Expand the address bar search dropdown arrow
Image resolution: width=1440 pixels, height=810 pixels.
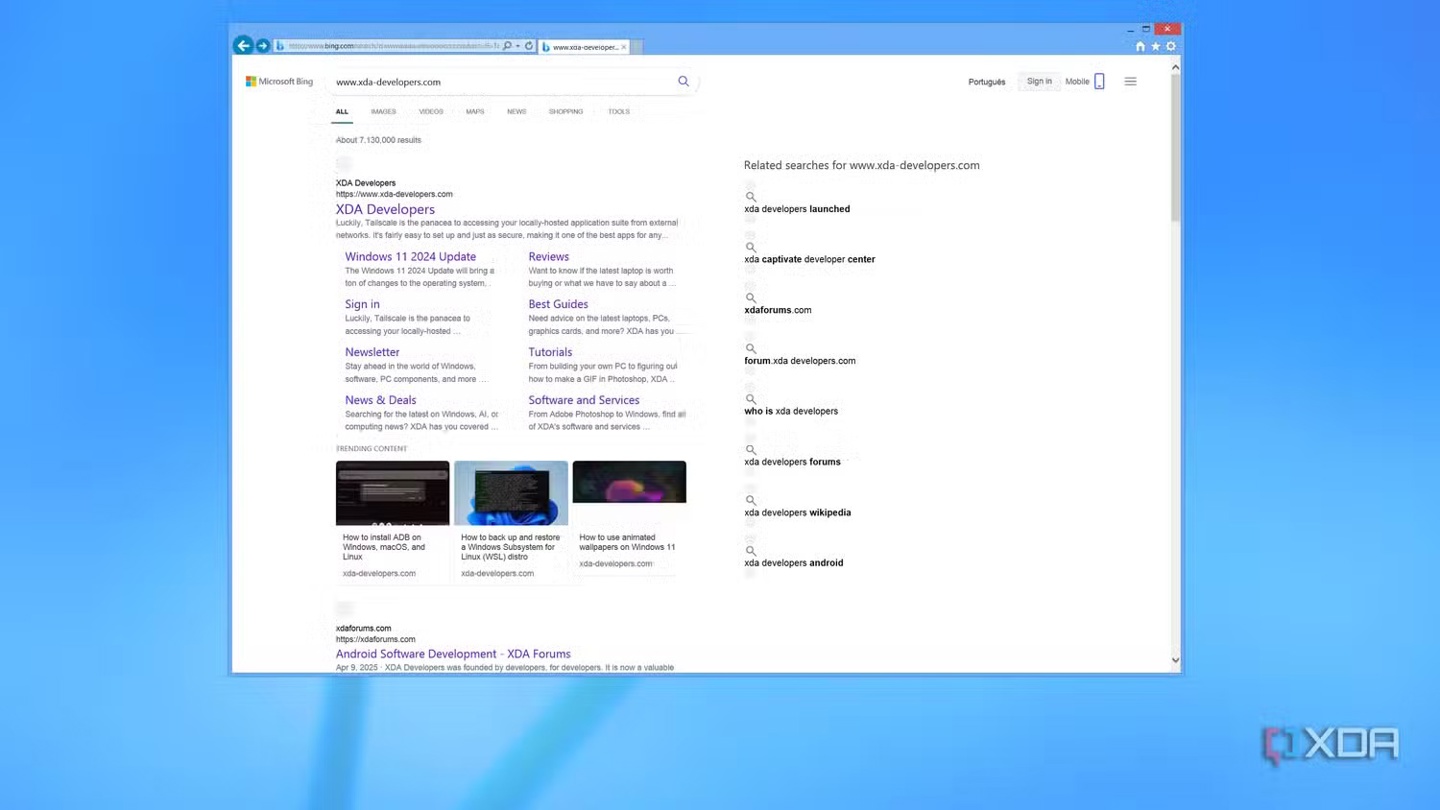[518, 46]
